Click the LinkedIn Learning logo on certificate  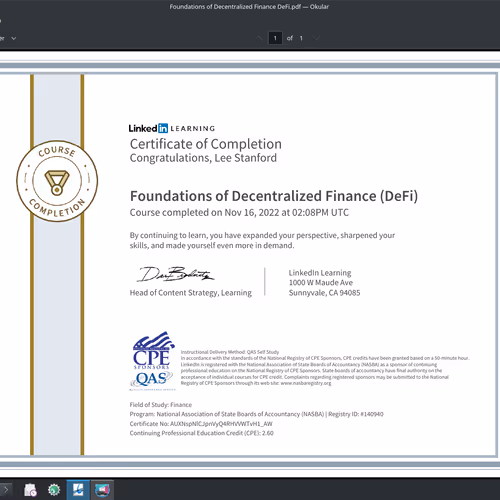click(172, 128)
